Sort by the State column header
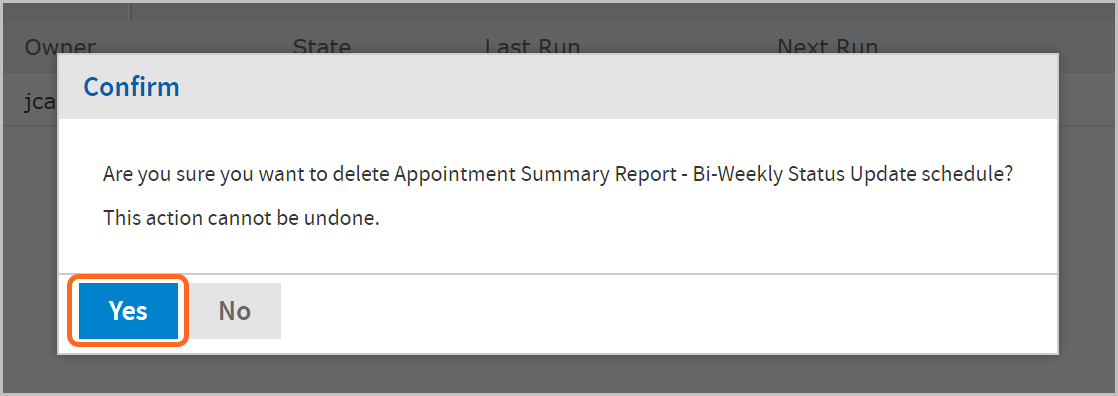 pyautogui.click(x=322, y=47)
